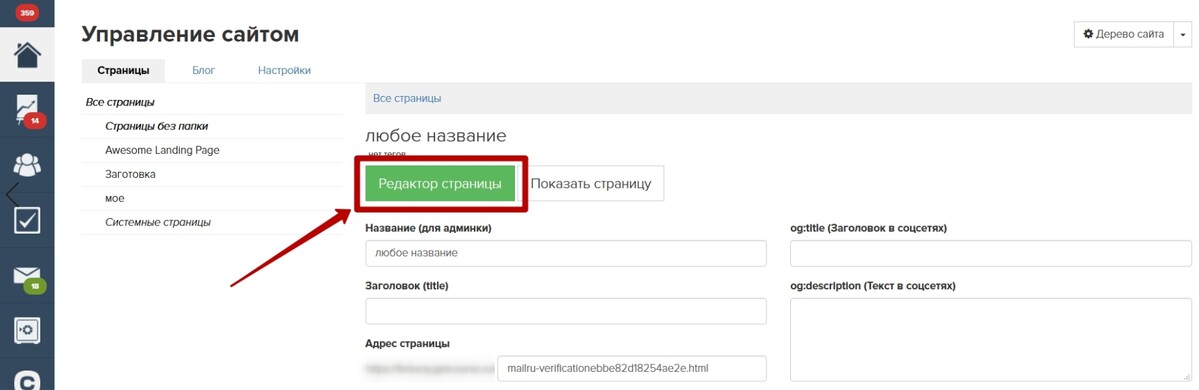The width and height of the screenshot is (1199, 390).
Task: Click the Дерево сайта button
Action: coord(1123,34)
